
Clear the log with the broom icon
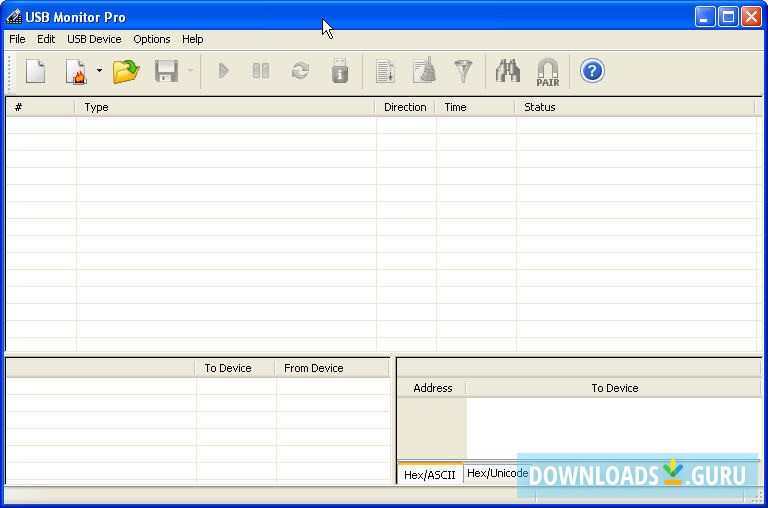(424, 71)
